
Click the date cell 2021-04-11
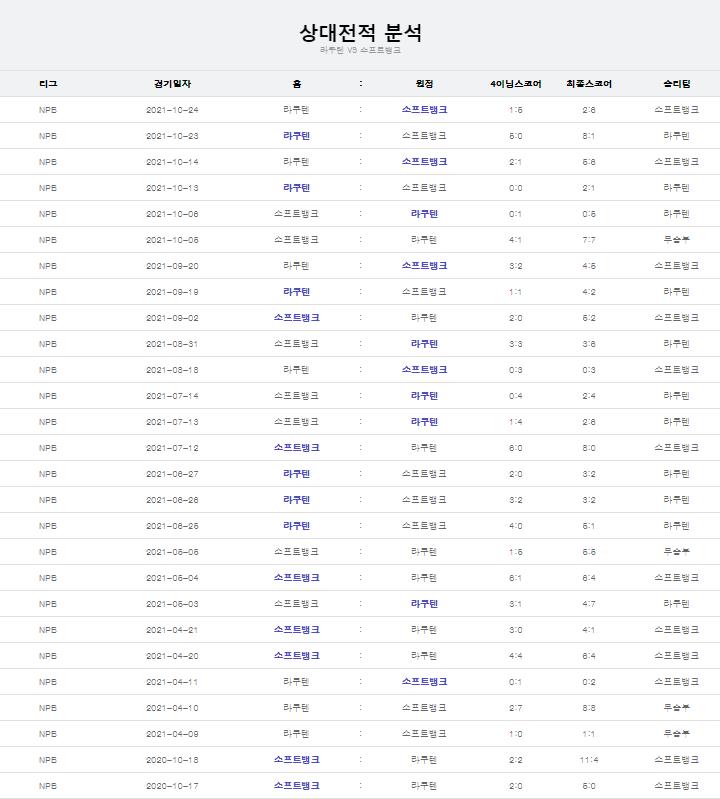[172, 682]
